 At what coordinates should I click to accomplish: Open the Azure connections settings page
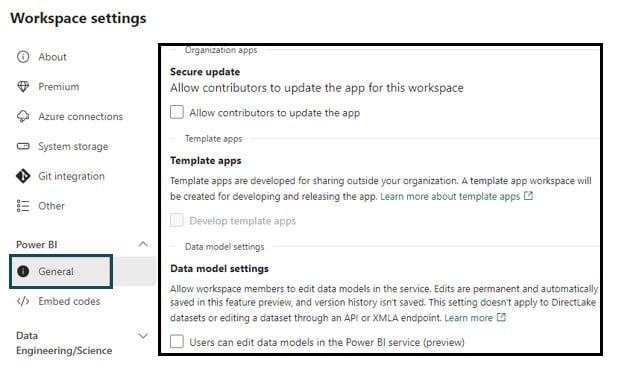[x=81, y=117]
